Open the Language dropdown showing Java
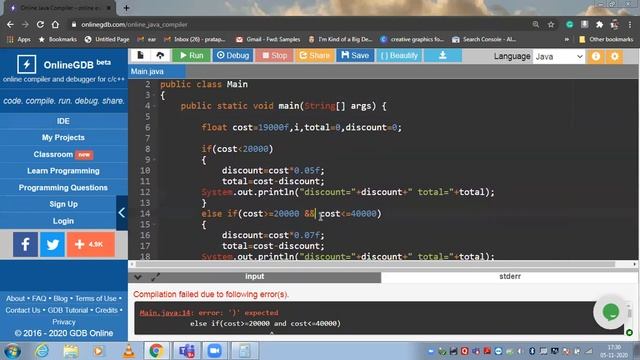640x360 pixels. [x=559, y=56]
